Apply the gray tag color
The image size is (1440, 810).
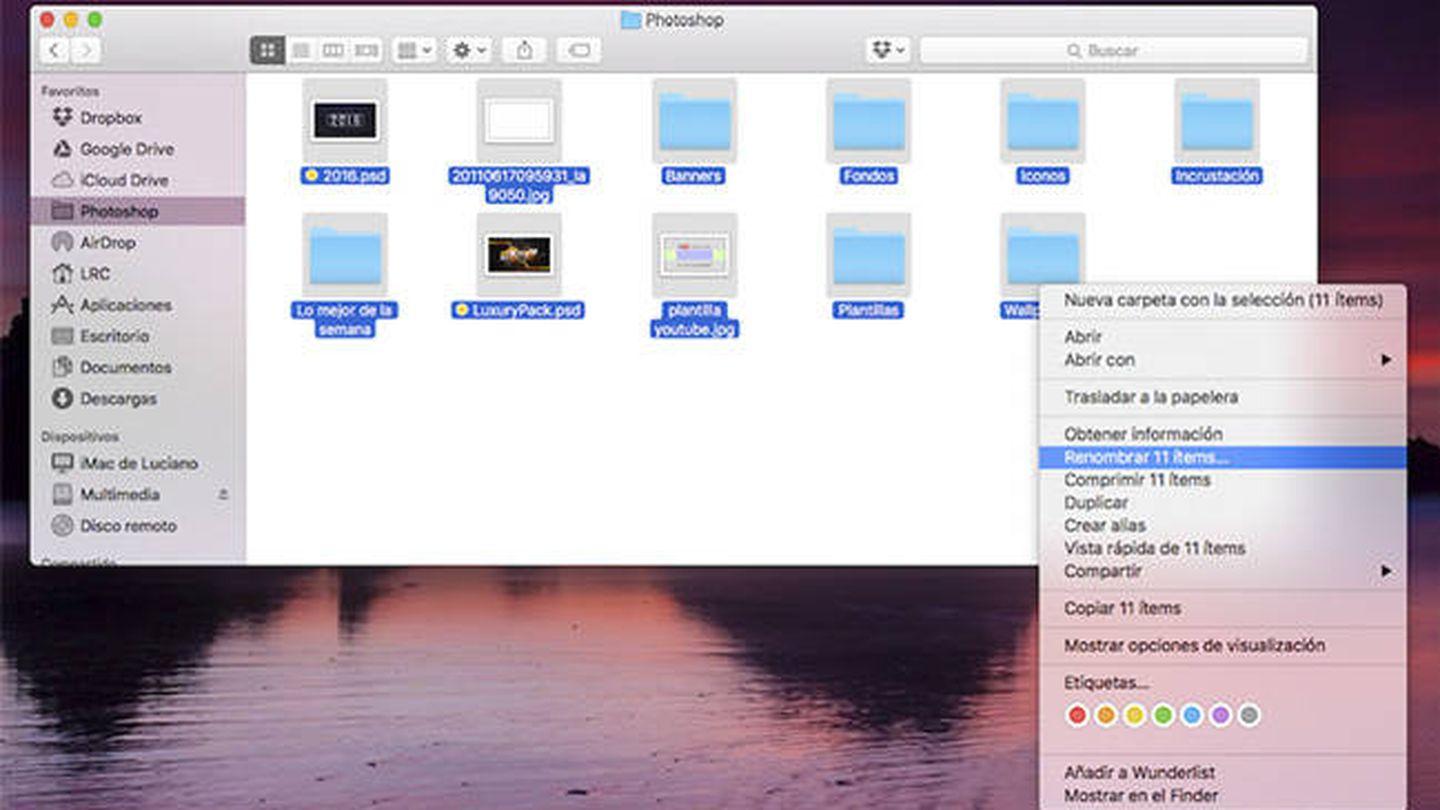point(1248,715)
